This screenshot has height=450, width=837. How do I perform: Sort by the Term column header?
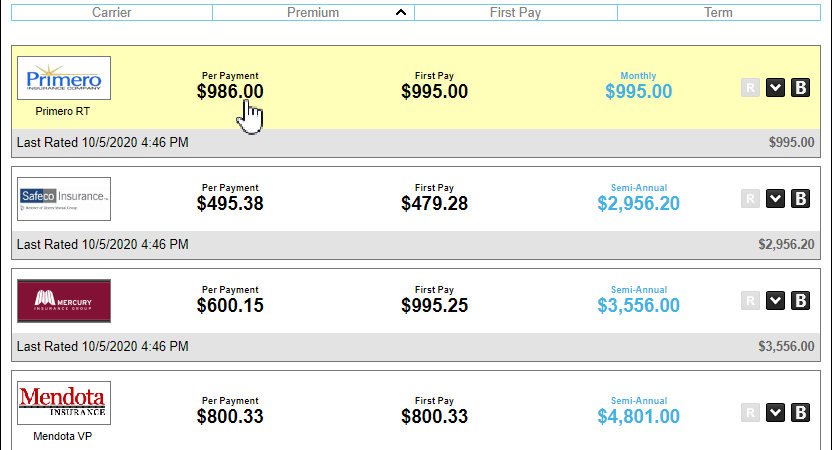[718, 13]
